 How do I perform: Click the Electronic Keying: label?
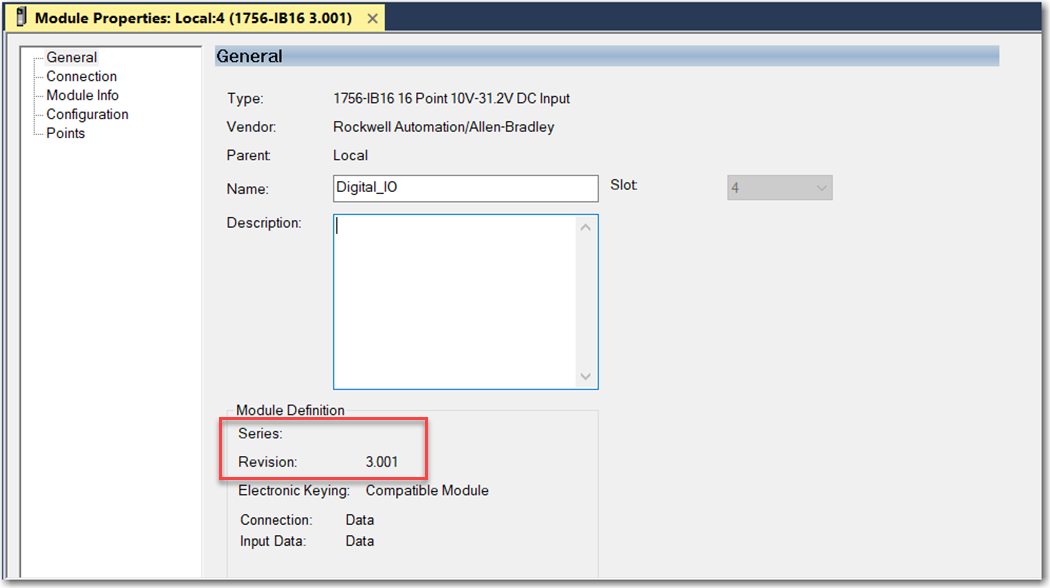[294, 491]
